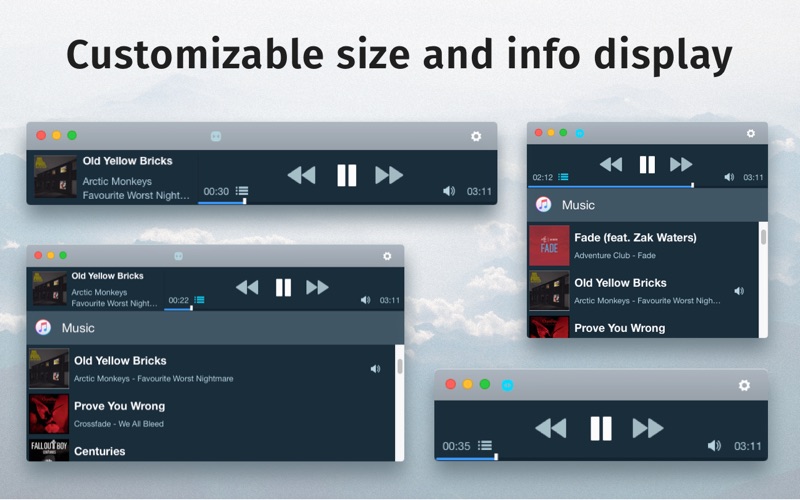Open settings gear in the 00:30 player window

click(476, 136)
